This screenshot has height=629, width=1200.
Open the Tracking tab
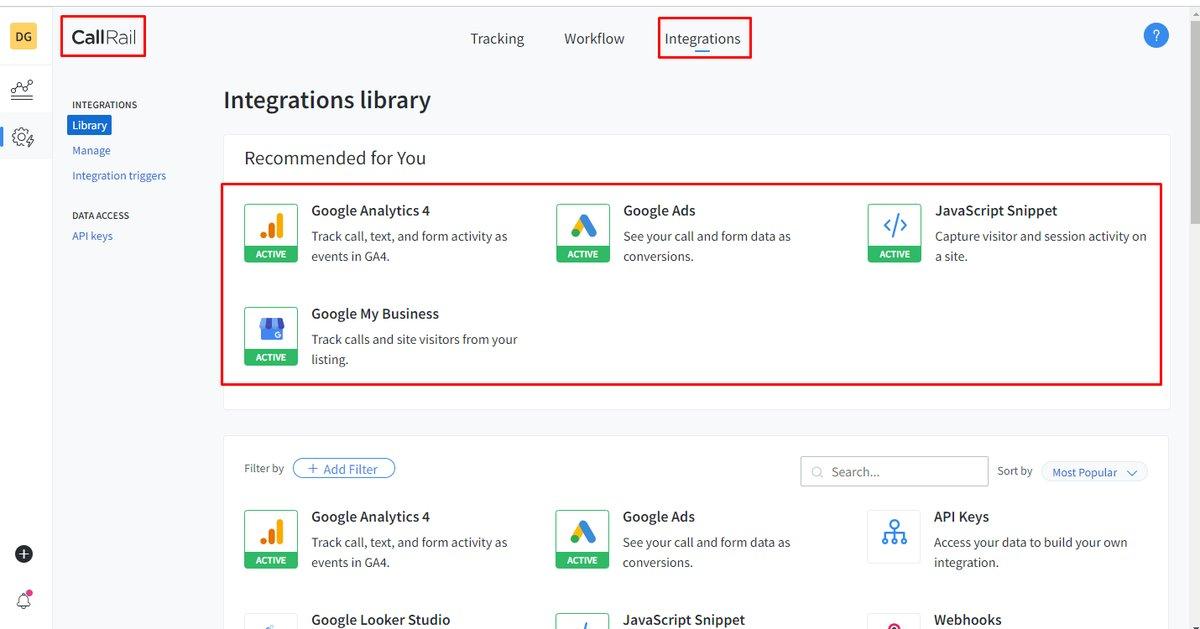coord(497,39)
